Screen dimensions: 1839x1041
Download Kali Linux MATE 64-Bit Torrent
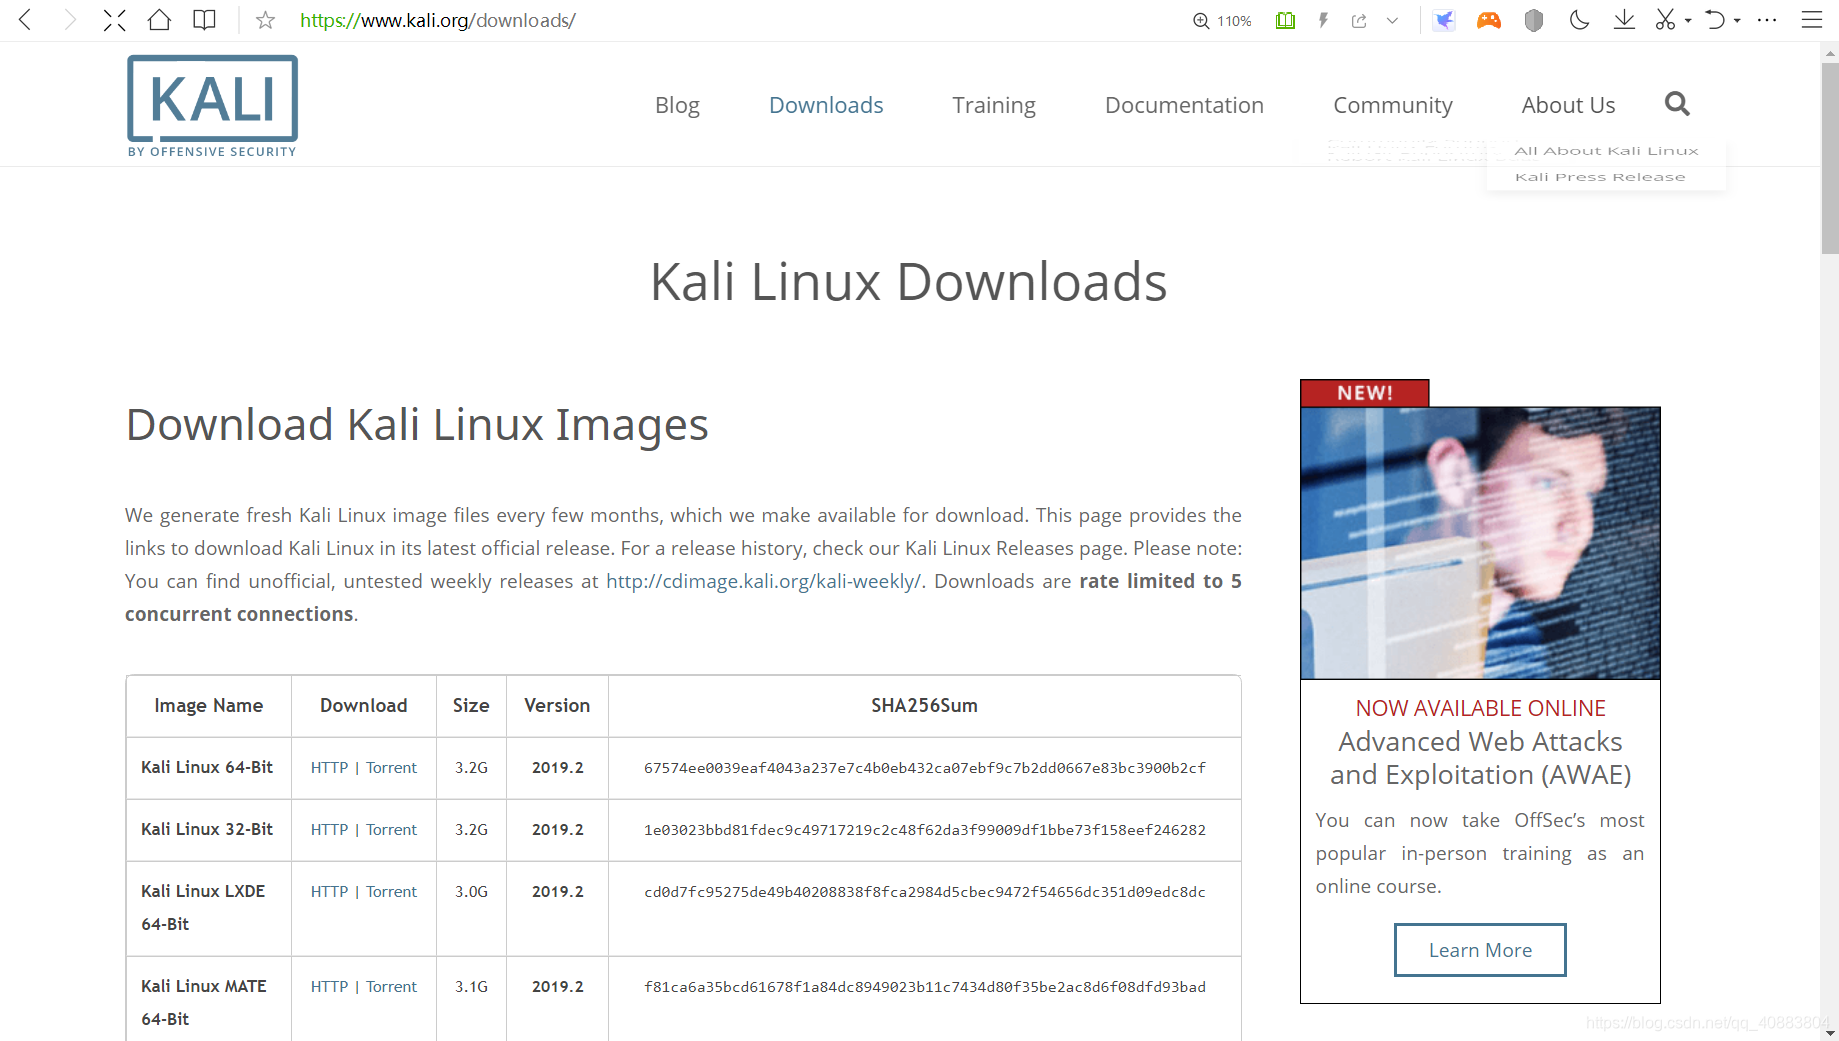tap(391, 987)
